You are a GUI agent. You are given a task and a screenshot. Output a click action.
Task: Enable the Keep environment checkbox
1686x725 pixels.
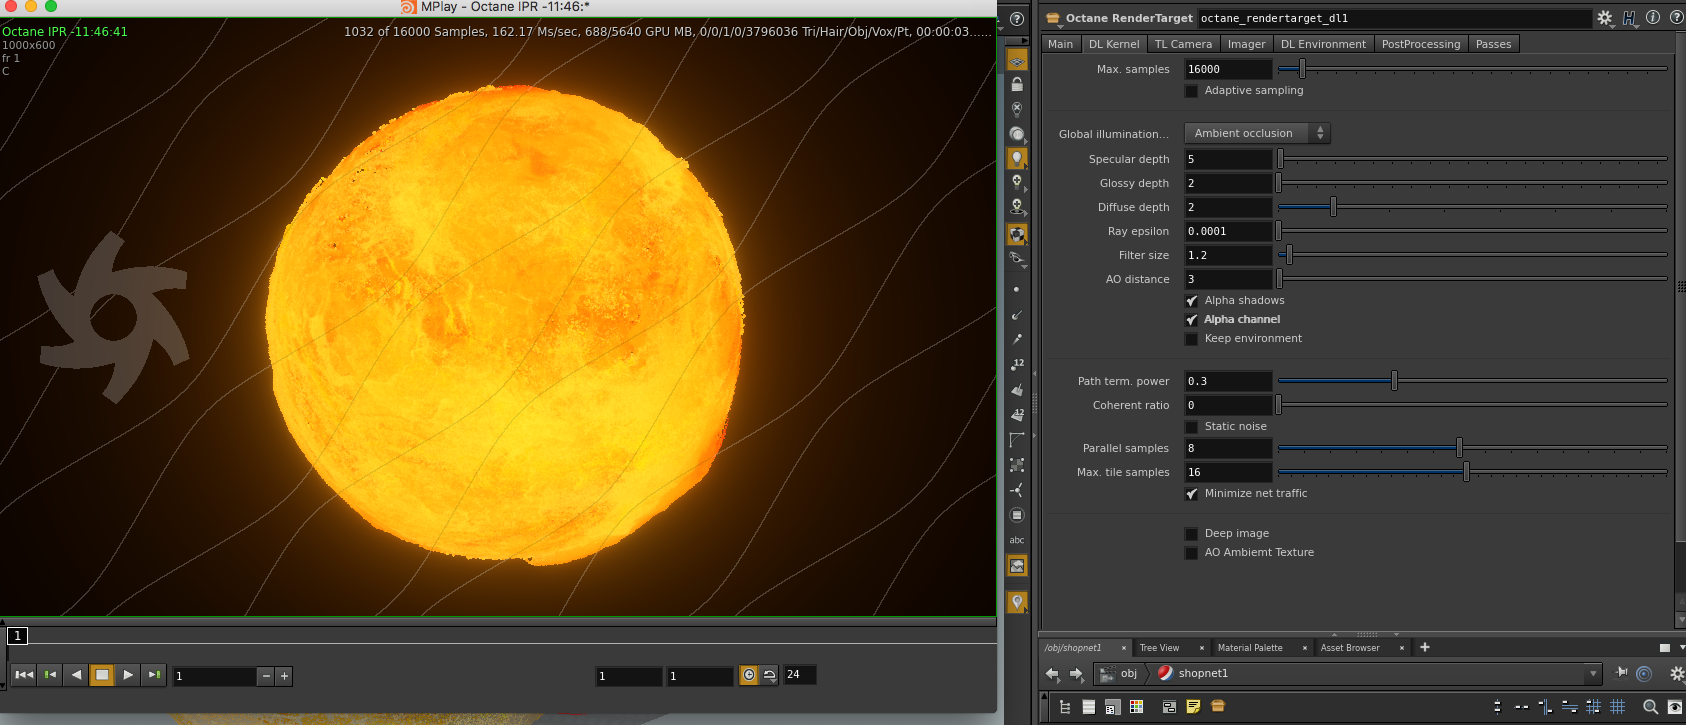coord(1191,339)
